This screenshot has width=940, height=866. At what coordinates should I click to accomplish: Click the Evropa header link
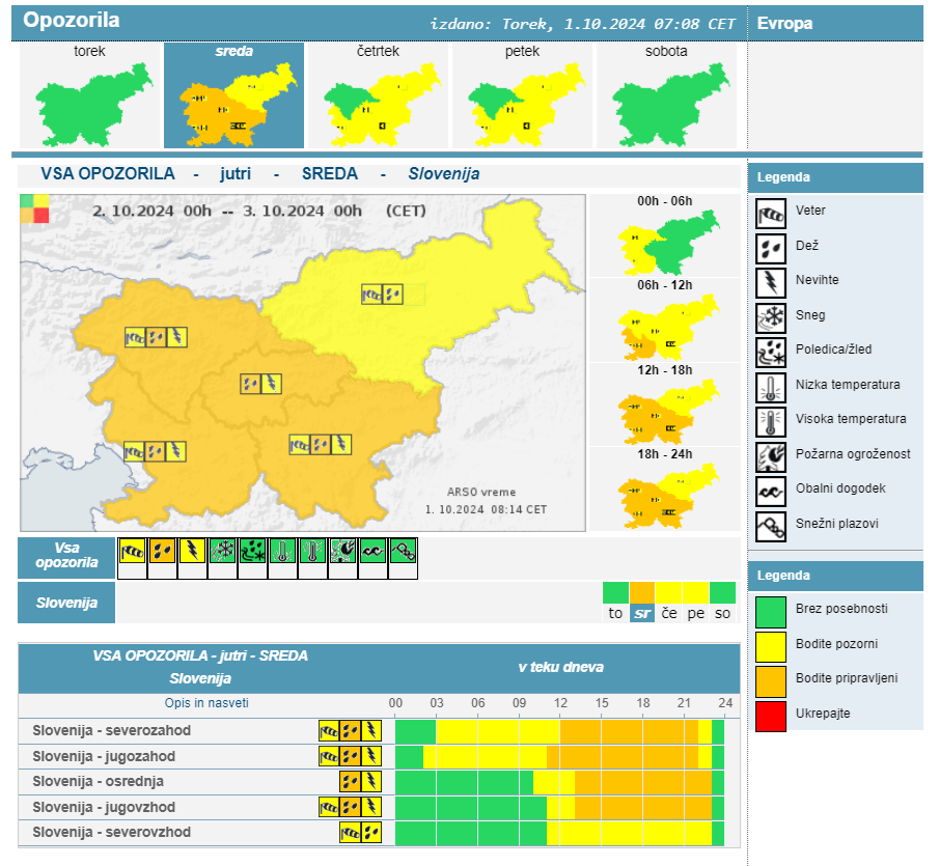(x=785, y=23)
